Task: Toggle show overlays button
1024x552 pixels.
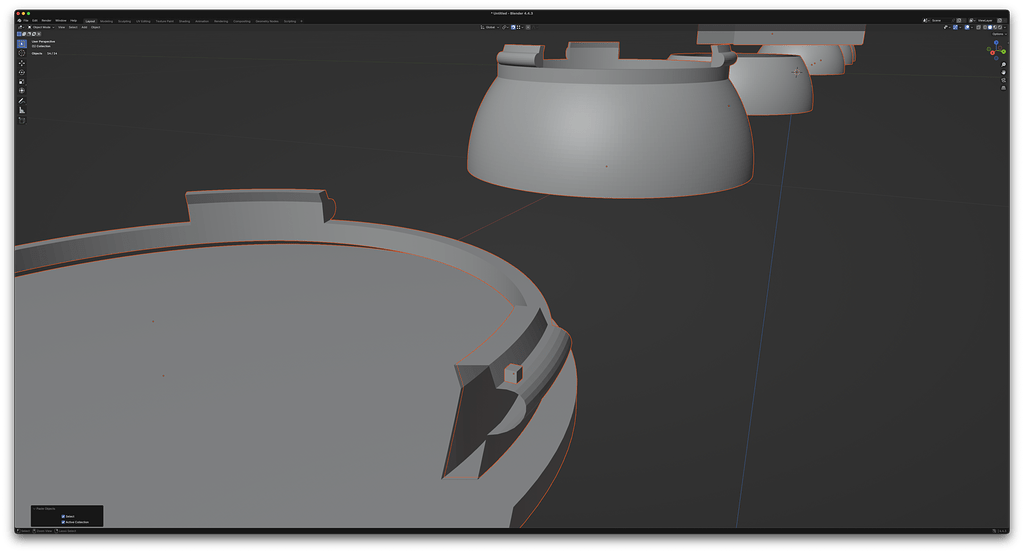Action: tap(967, 27)
